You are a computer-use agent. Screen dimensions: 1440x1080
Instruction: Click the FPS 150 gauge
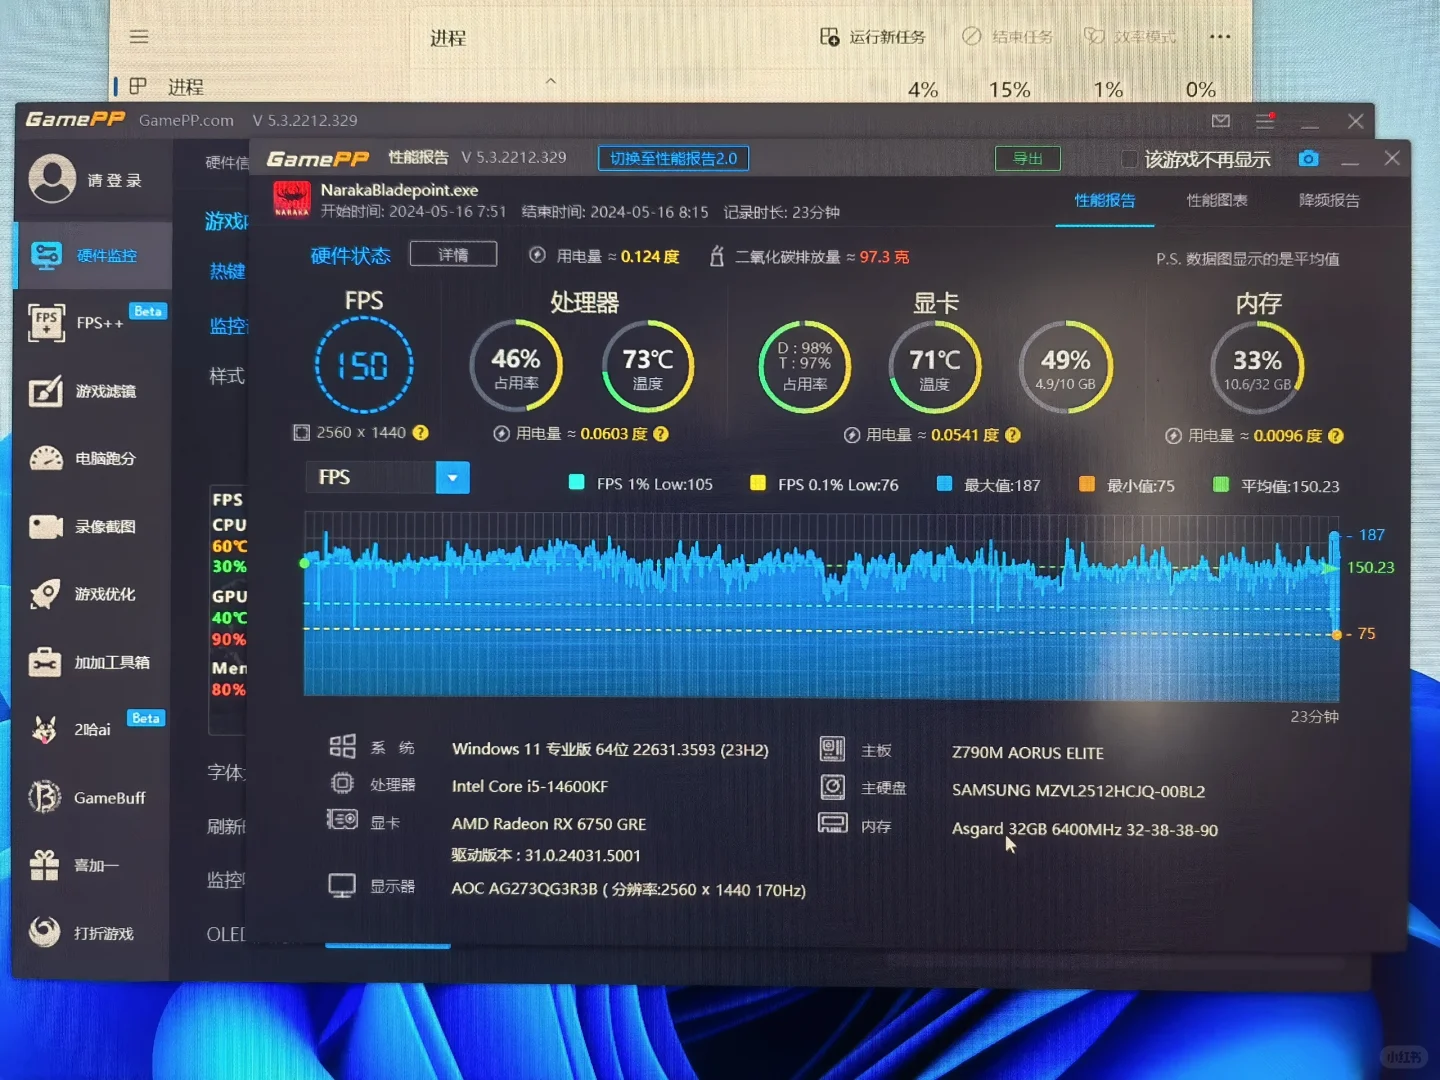364,365
